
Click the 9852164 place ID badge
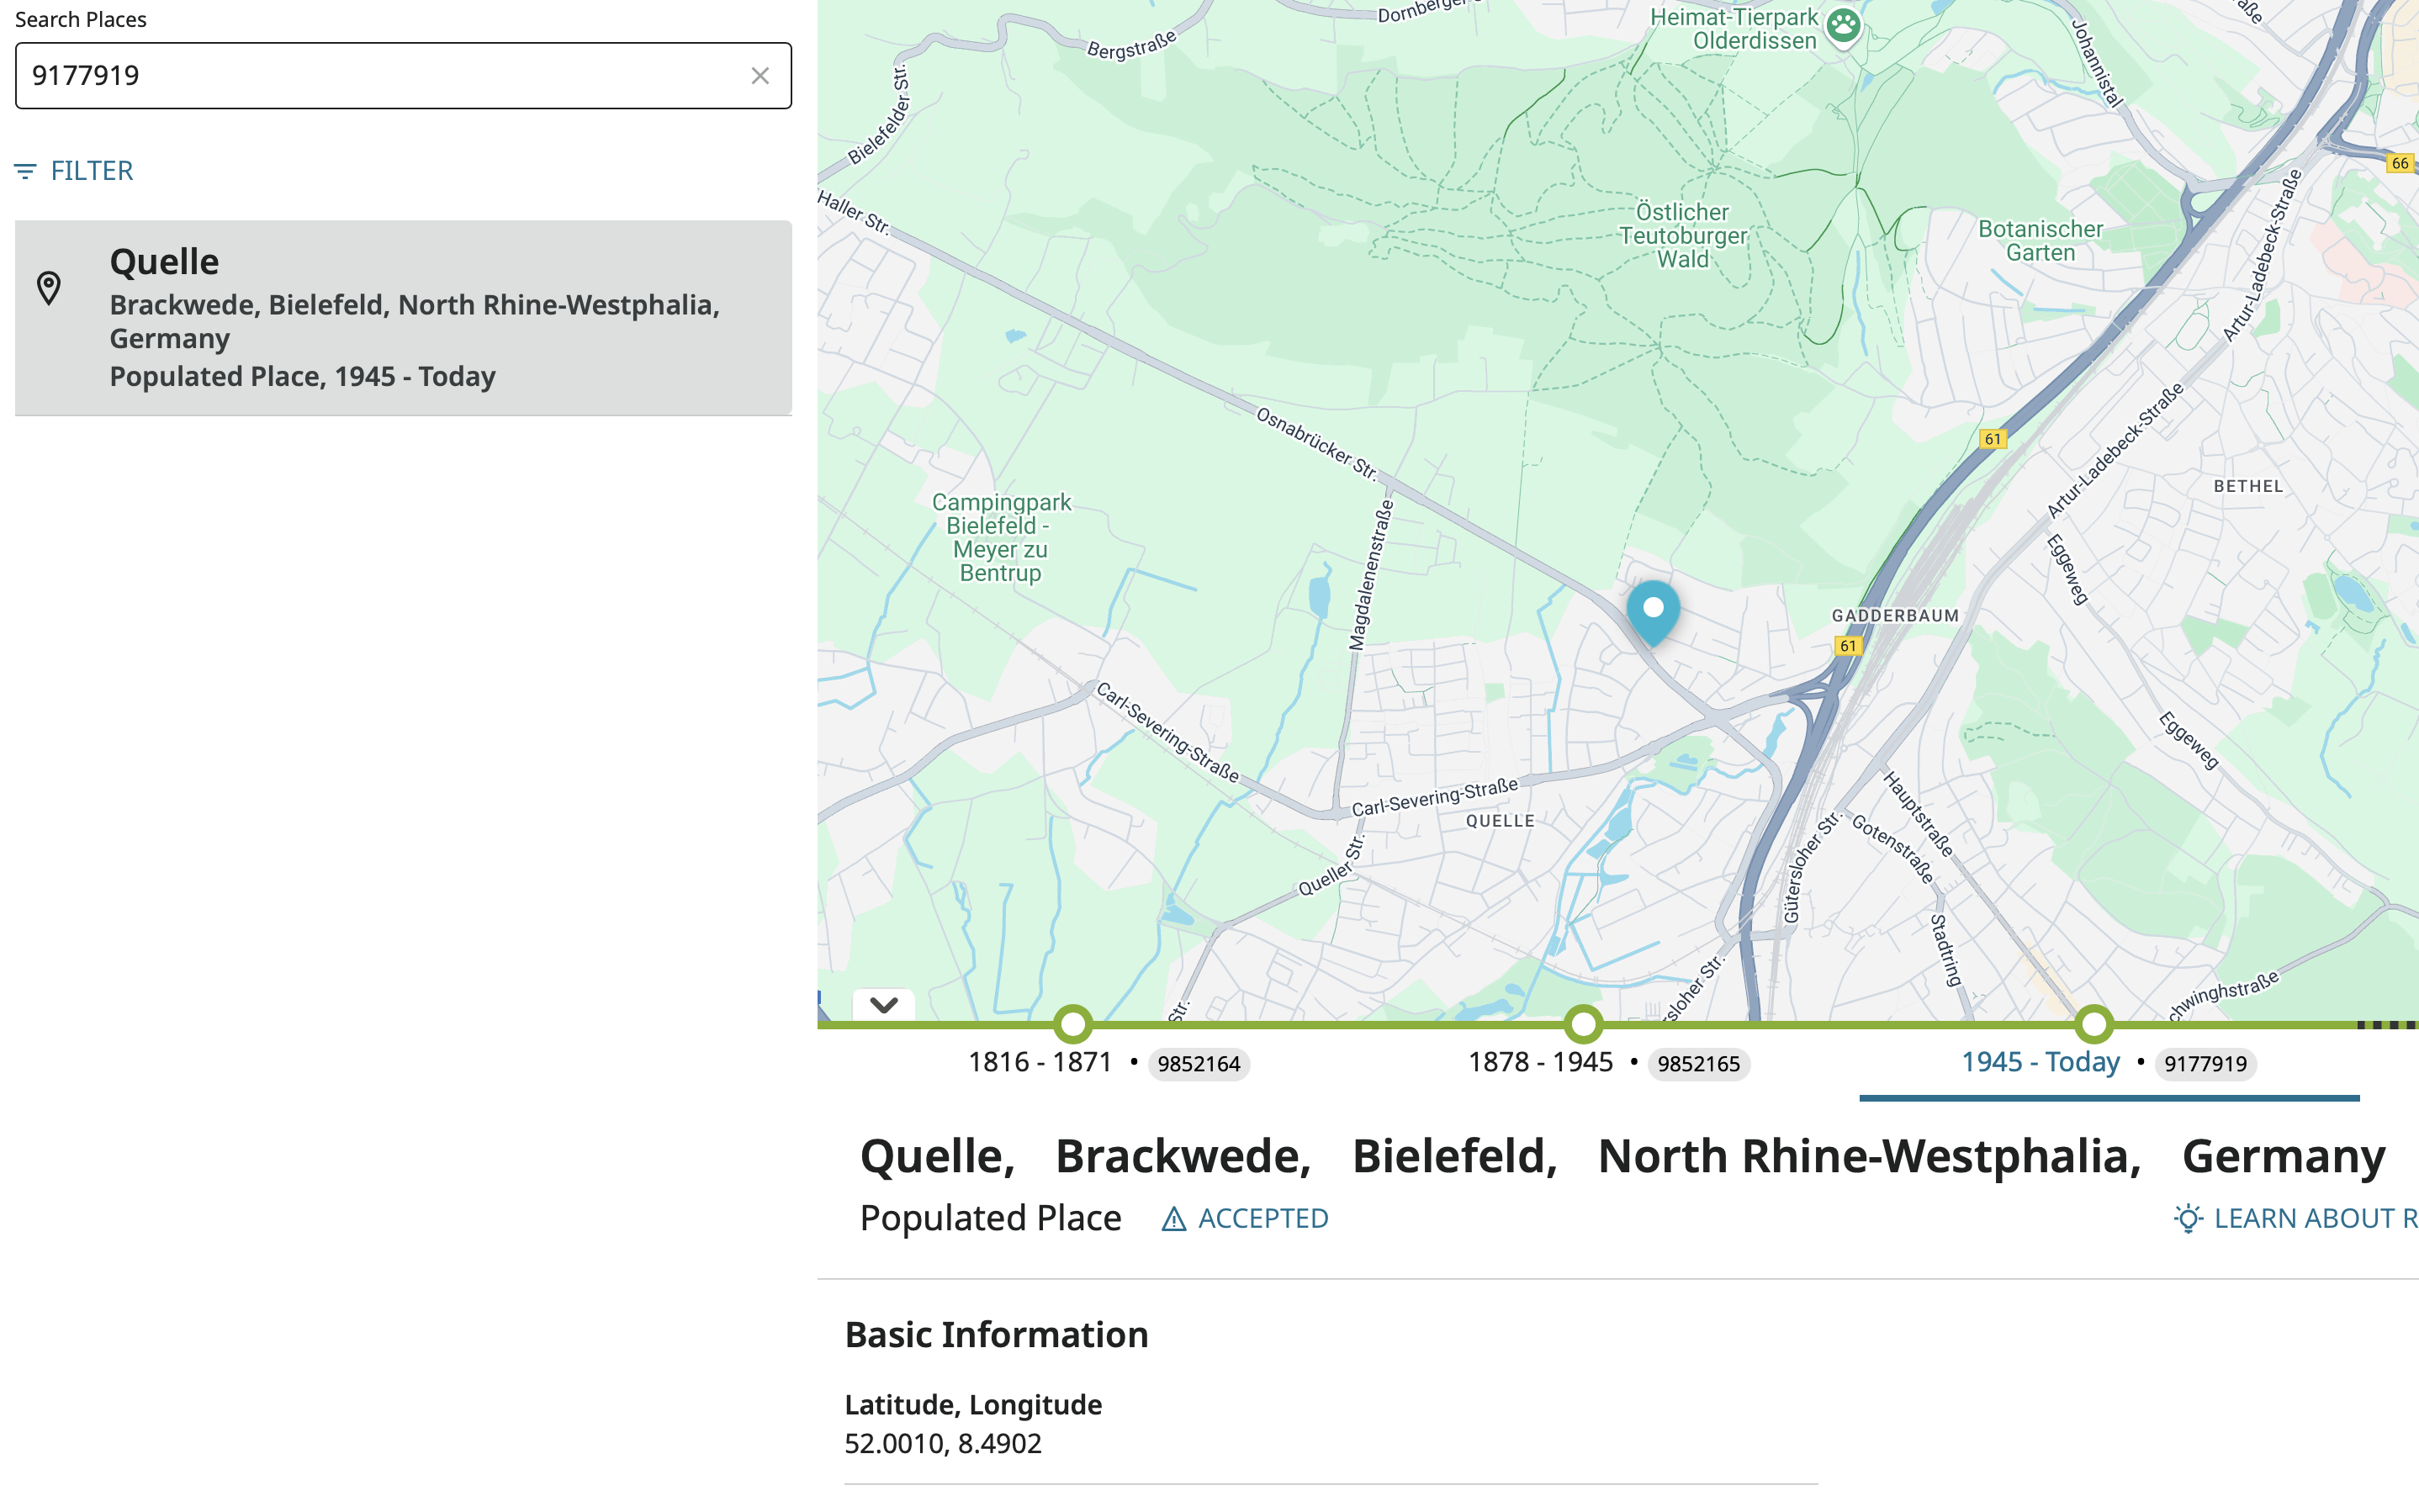(1198, 1064)
